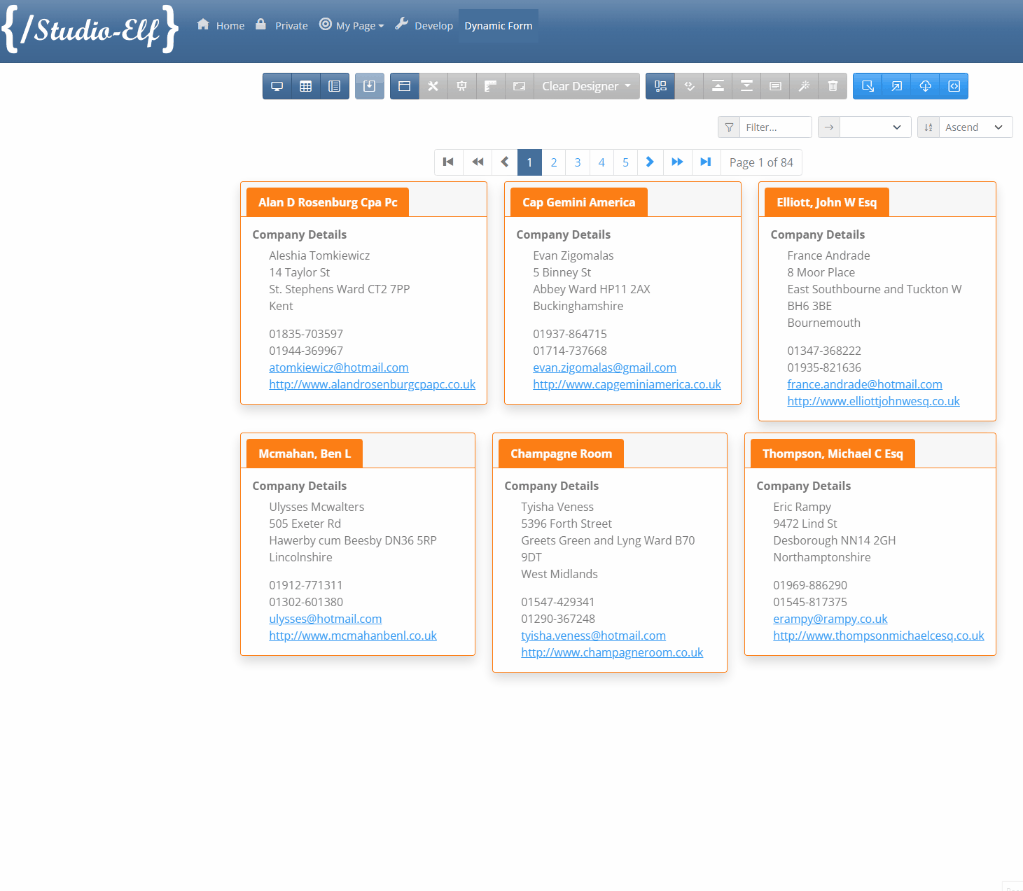This screenshot has width=1023, height=891.
Task: Click the code brackets blue icon
Action: (954, 86)
